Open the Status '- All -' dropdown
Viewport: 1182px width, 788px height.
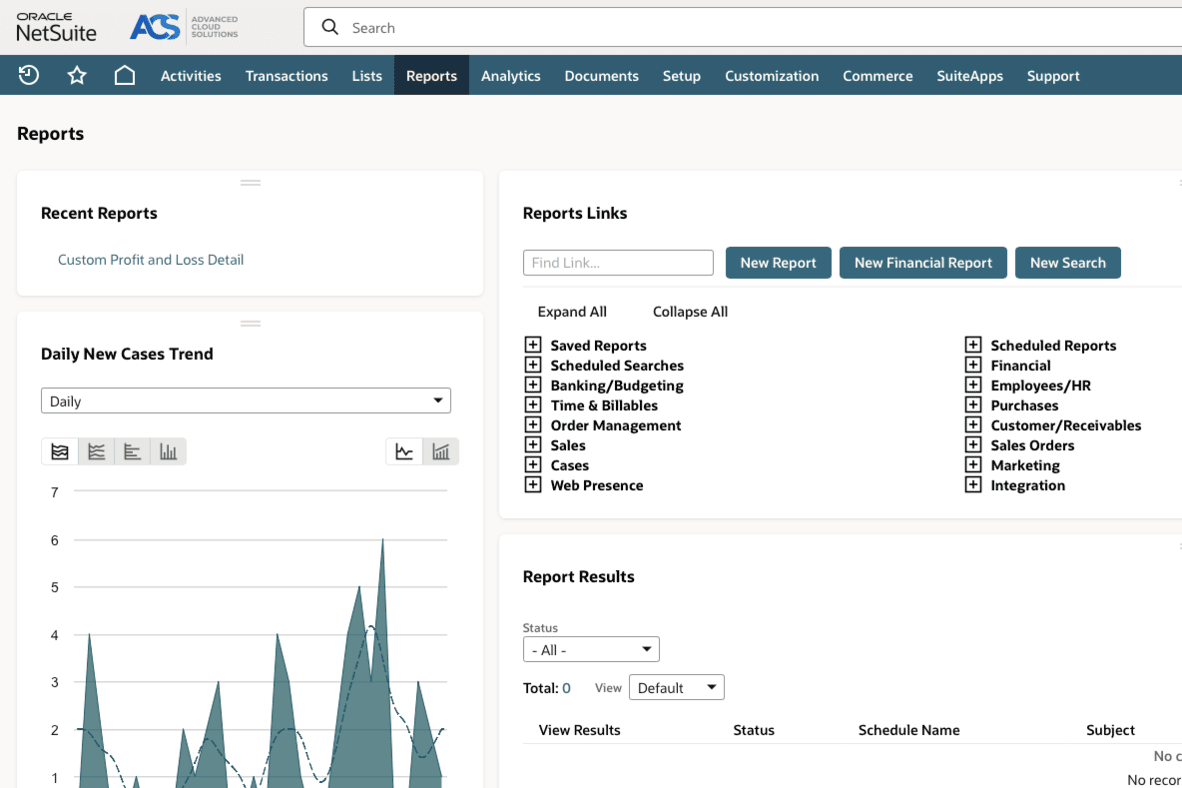[x=591, y=649]
